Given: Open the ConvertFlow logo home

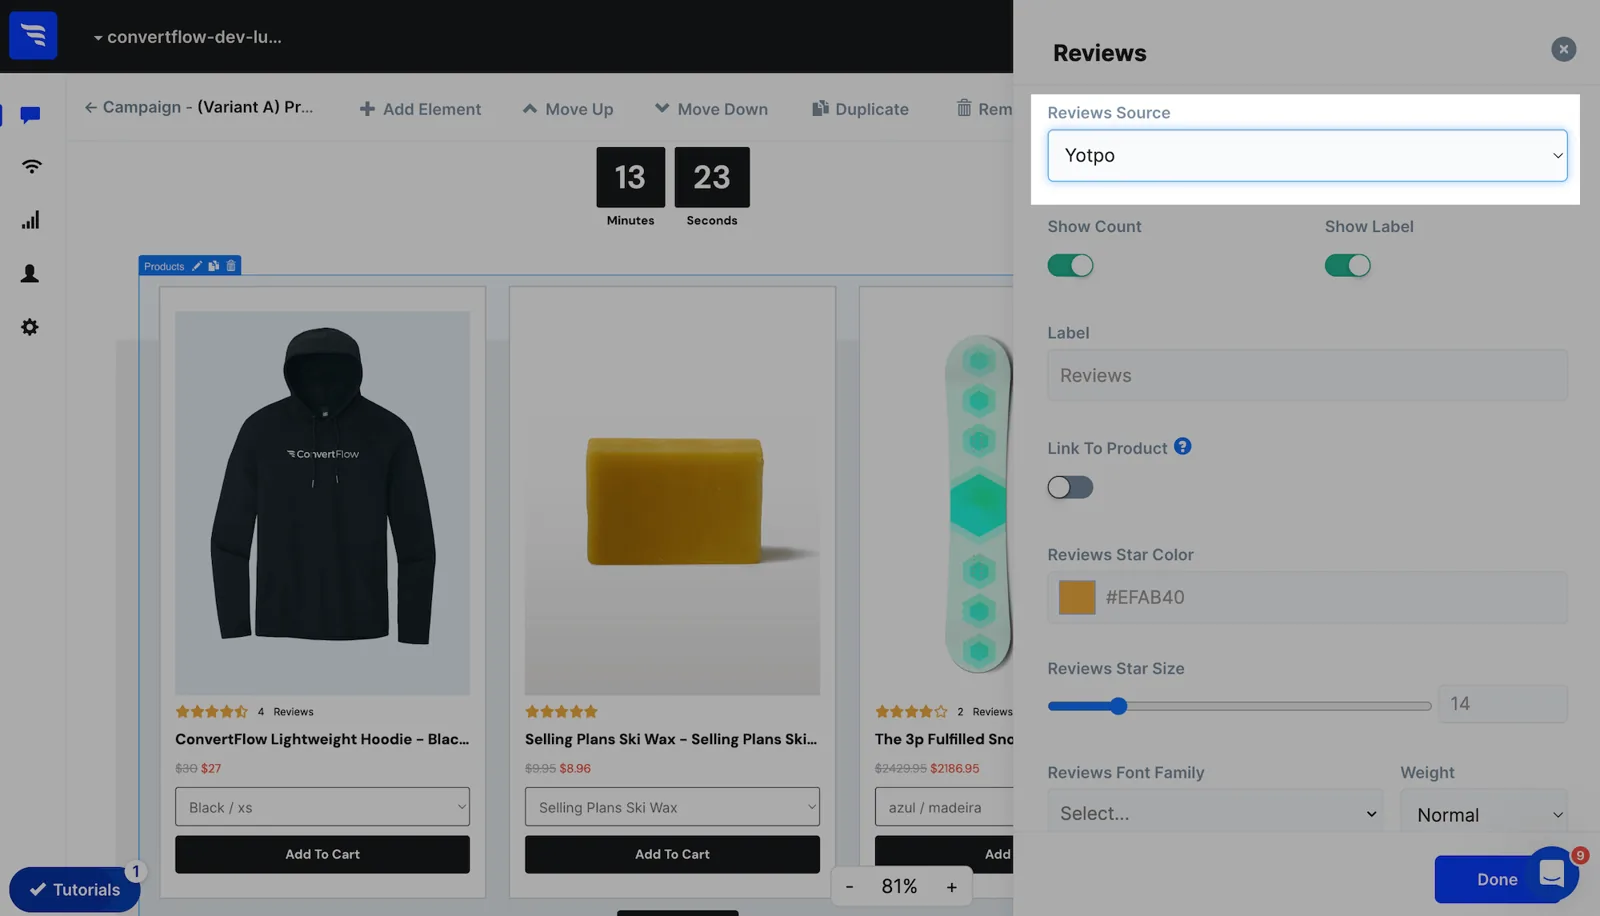Looking at the screenshot, I should coord(33,36).
